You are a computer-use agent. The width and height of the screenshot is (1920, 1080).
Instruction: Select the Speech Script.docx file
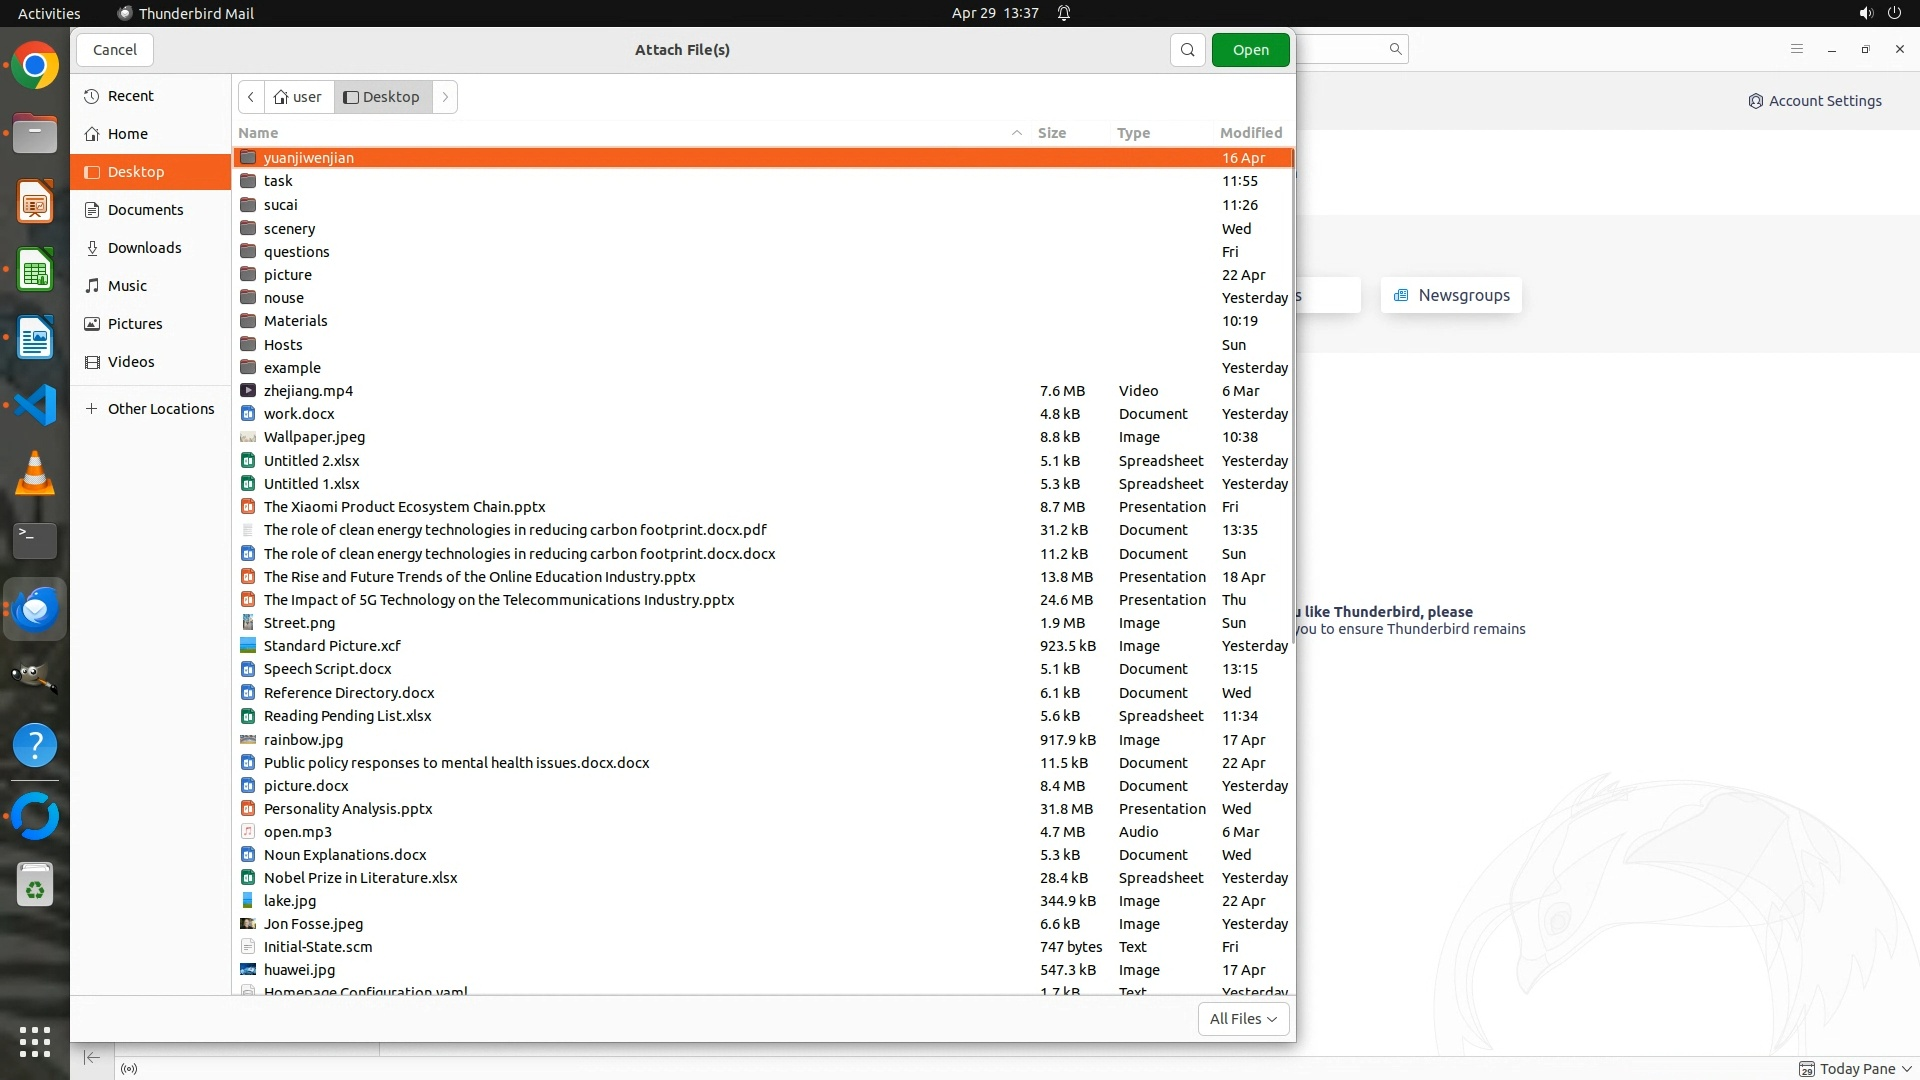pyautogui.click(x=327, y=669)
